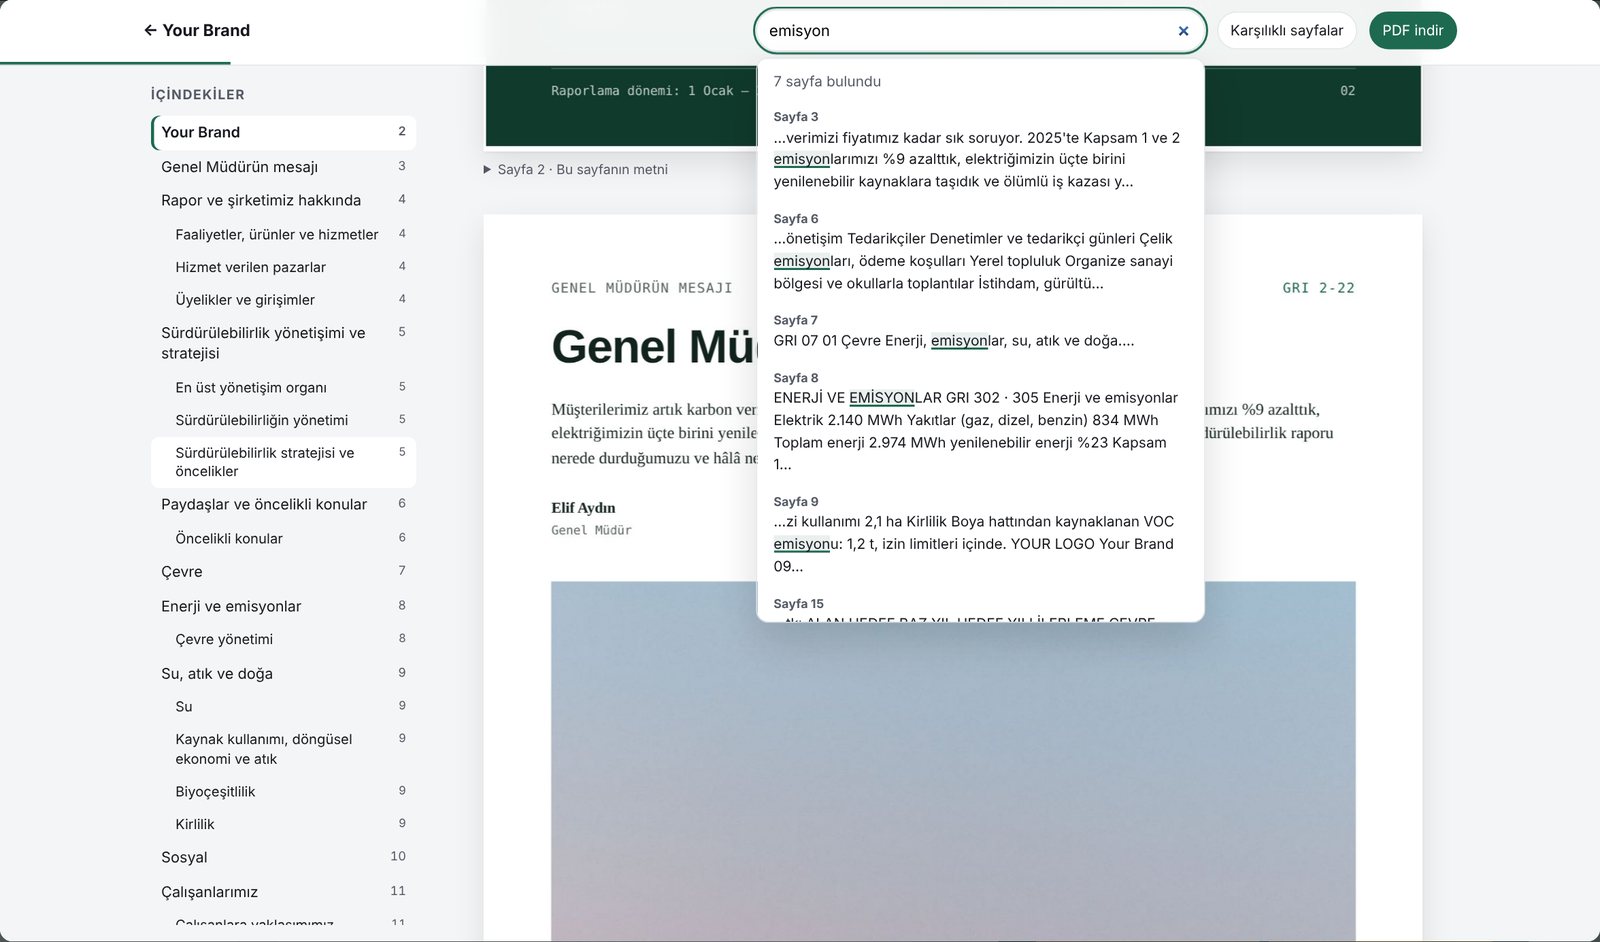1600x942 pixels.
Task: Open 'Kaynak kullanımı, döngüsel ekonomi ve atık'
Action: pos(284,749)
